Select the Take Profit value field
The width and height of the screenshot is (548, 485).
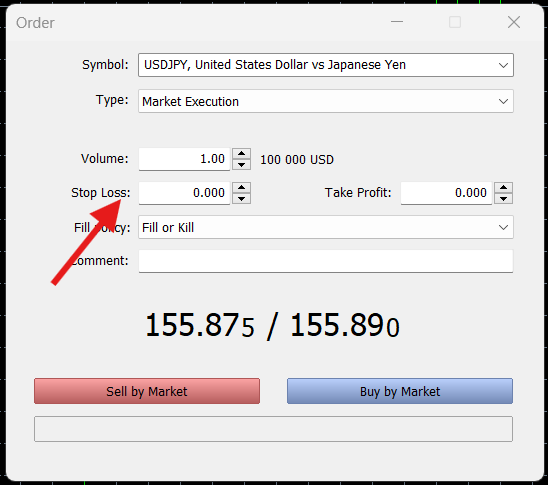tap(446, 193)
